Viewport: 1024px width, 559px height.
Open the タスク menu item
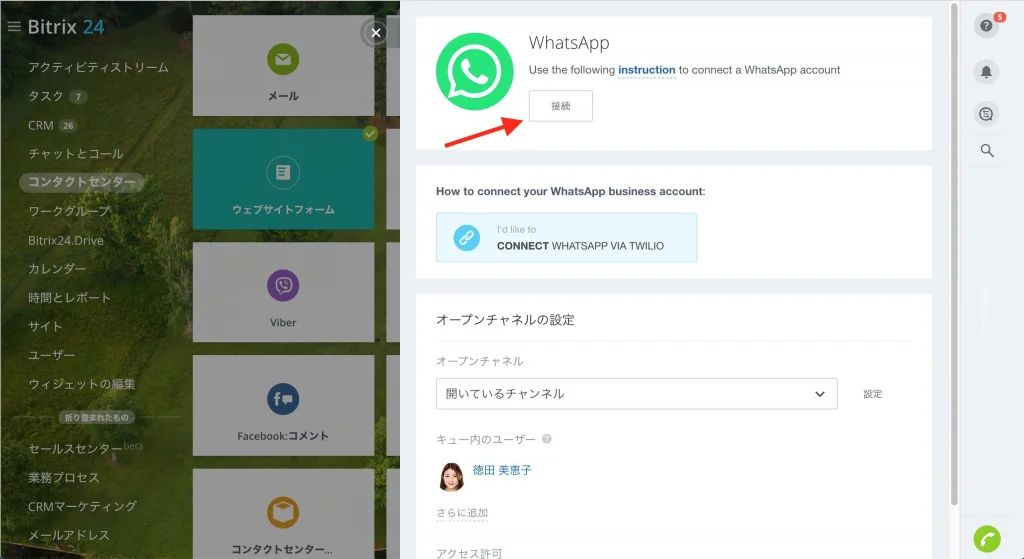46,96
